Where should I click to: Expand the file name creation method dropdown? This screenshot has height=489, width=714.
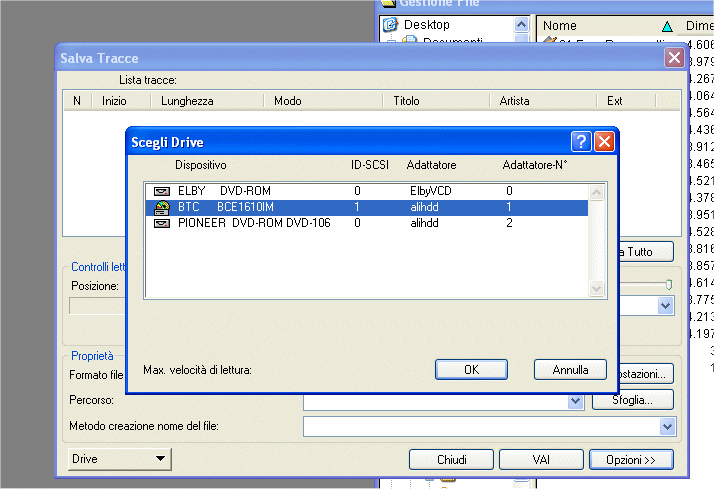(x=668, y=427)
